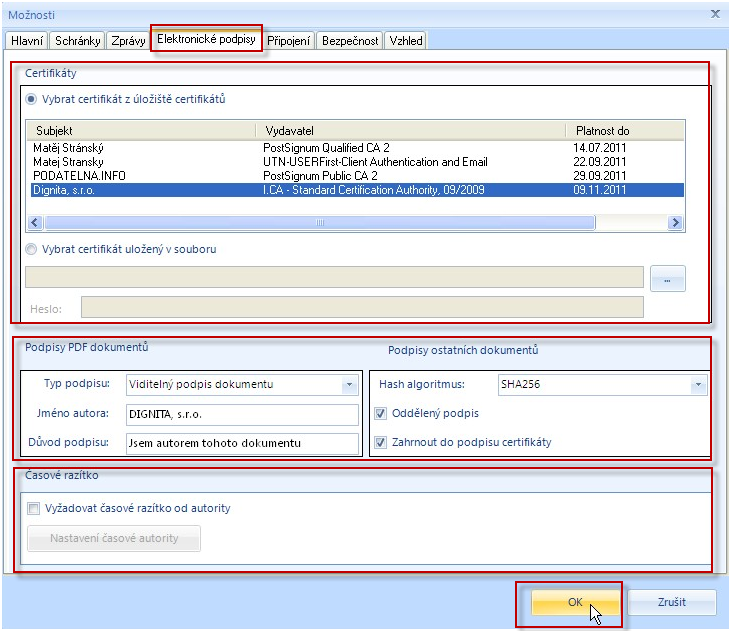Screen dimensions: 731x631
Task: Sort by the Vydavatel column header
Action: (411, 131)
